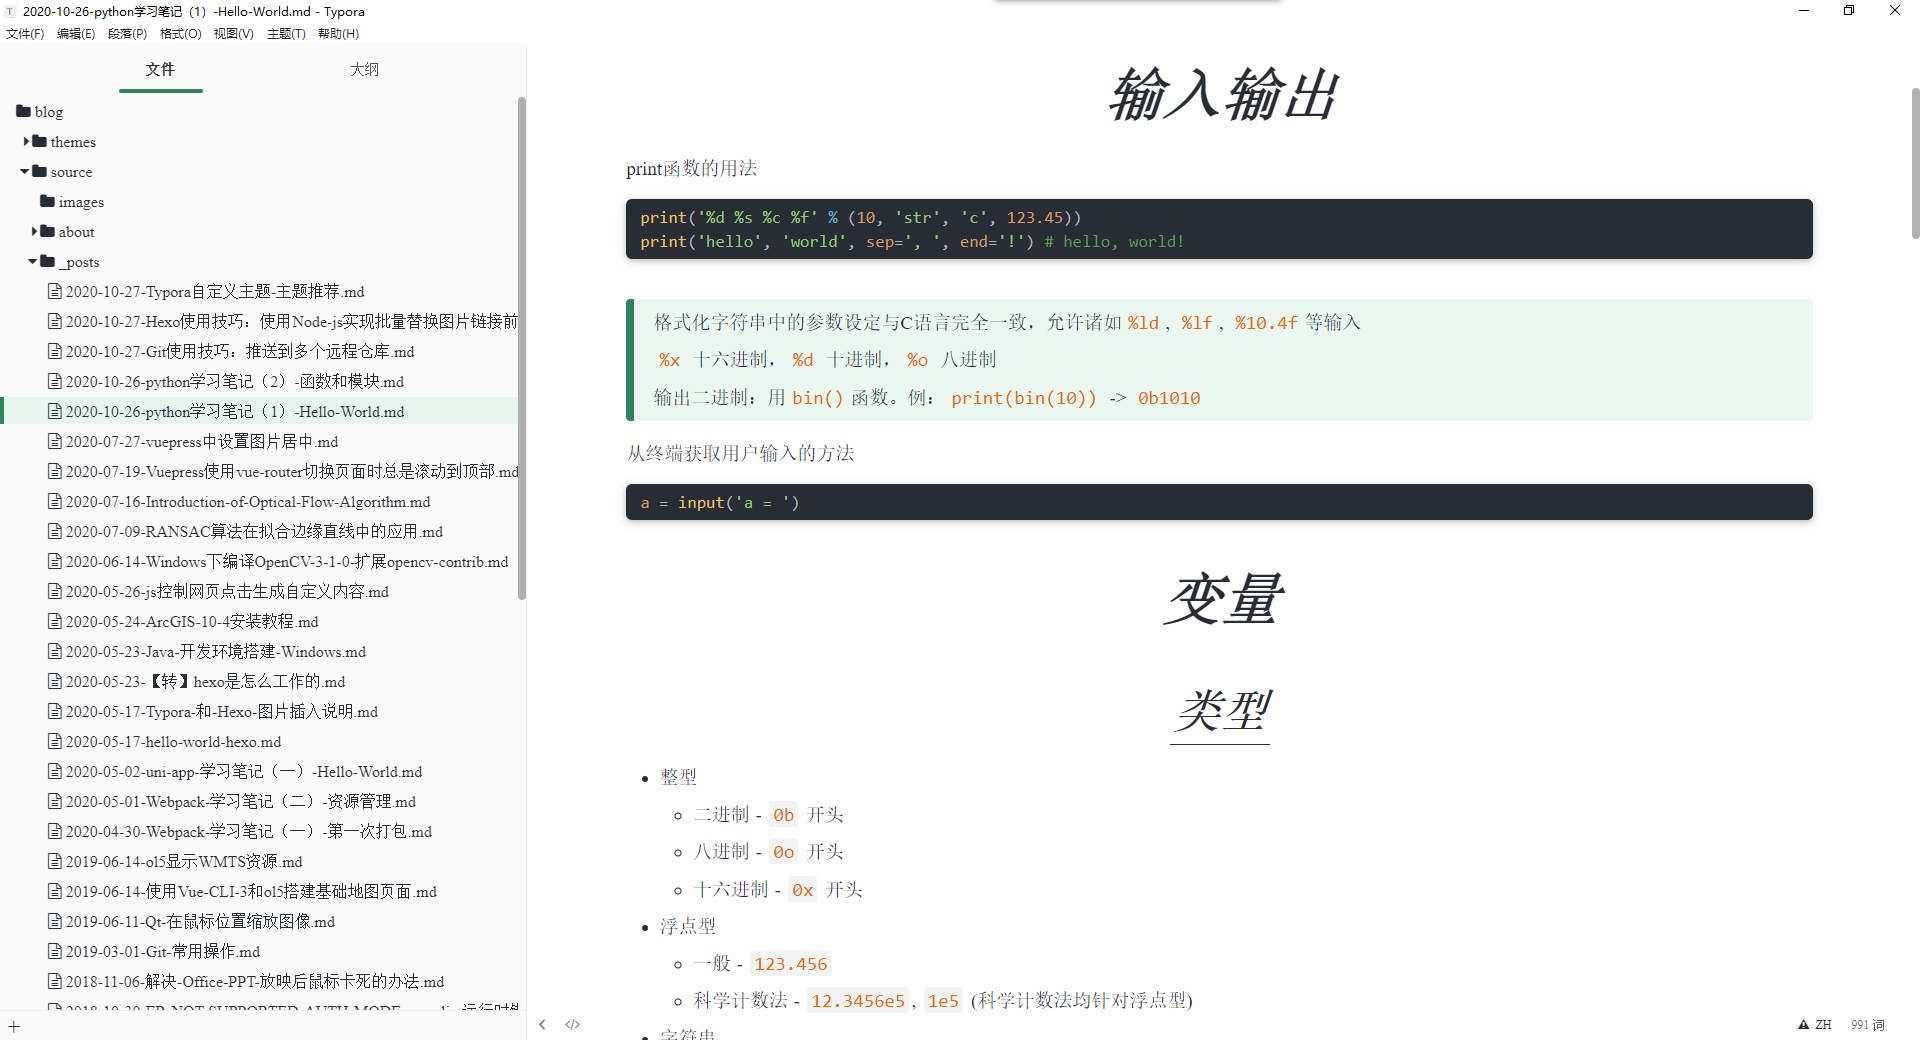
Task: Click the Typora app icon in title bar
Action: click(10, 11)
